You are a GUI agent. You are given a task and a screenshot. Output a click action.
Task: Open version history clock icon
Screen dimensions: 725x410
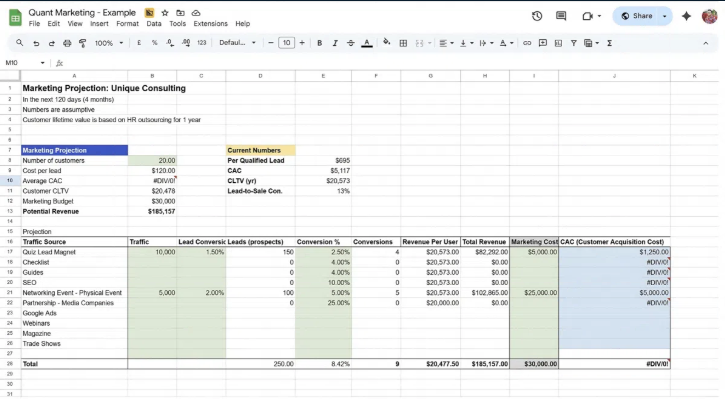click(537, 16)
